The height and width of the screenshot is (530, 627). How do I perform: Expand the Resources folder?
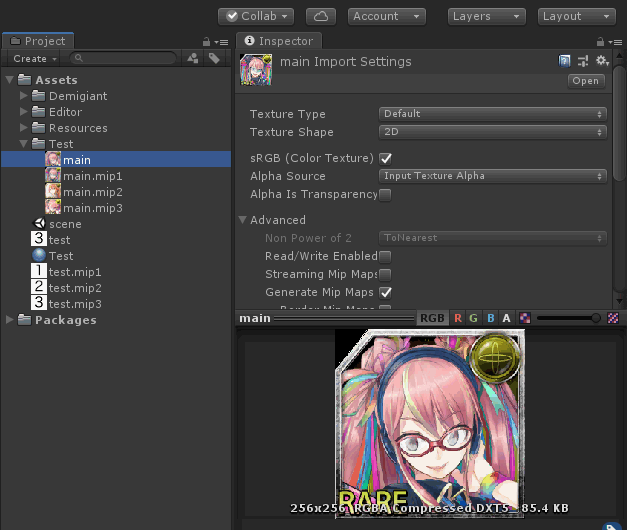point(24,128)
